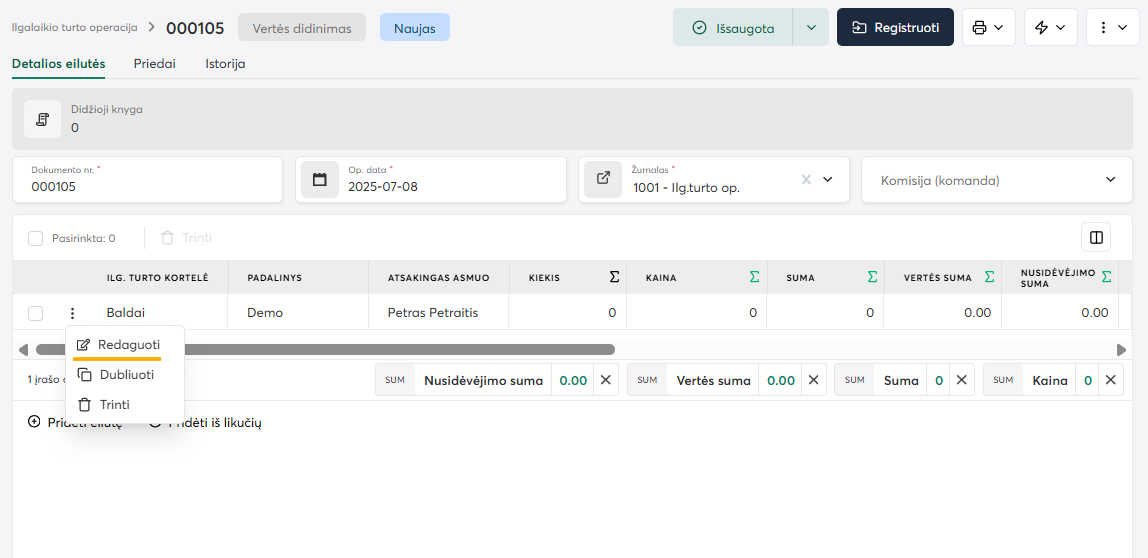This screenshot has height=558, width=1148.
Task: Choose Dubliuoti in the row menu
Action: [x=126, y=374]
